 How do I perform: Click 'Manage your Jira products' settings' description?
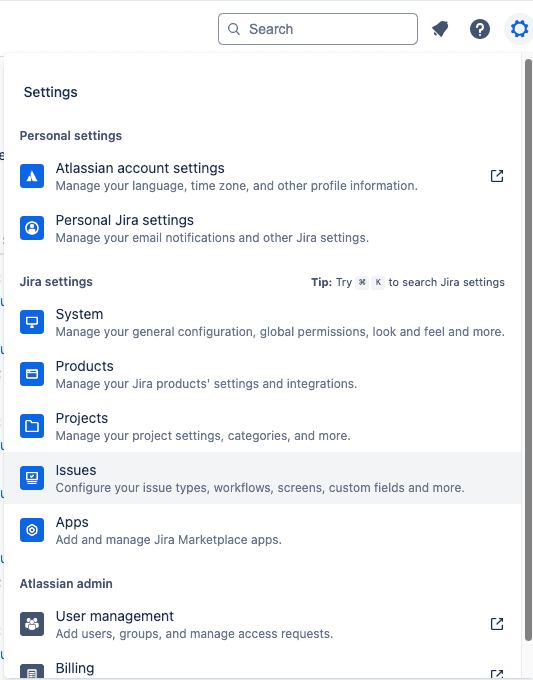pyautogui.click(x=206, y=384)
